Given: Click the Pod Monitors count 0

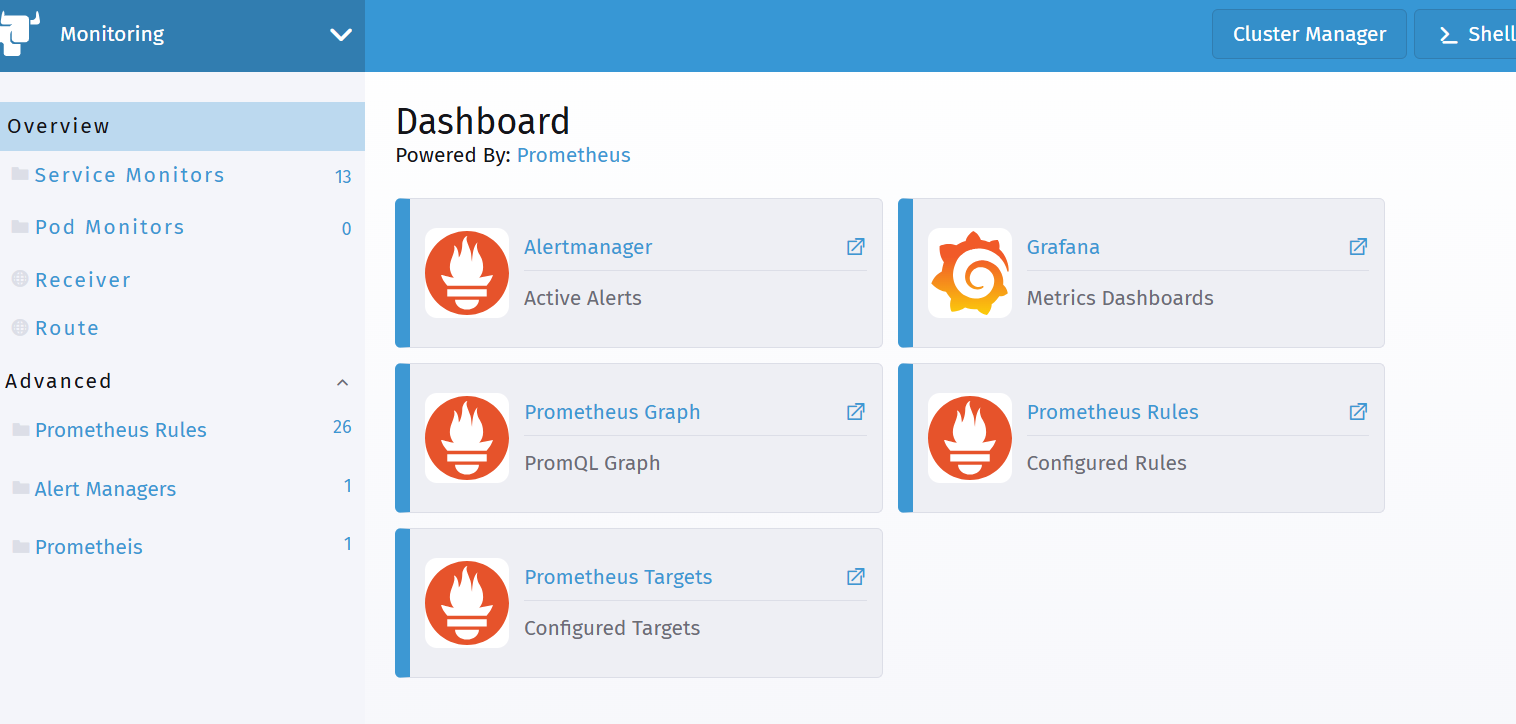Looking at the screenshot, I should [347, 229].
